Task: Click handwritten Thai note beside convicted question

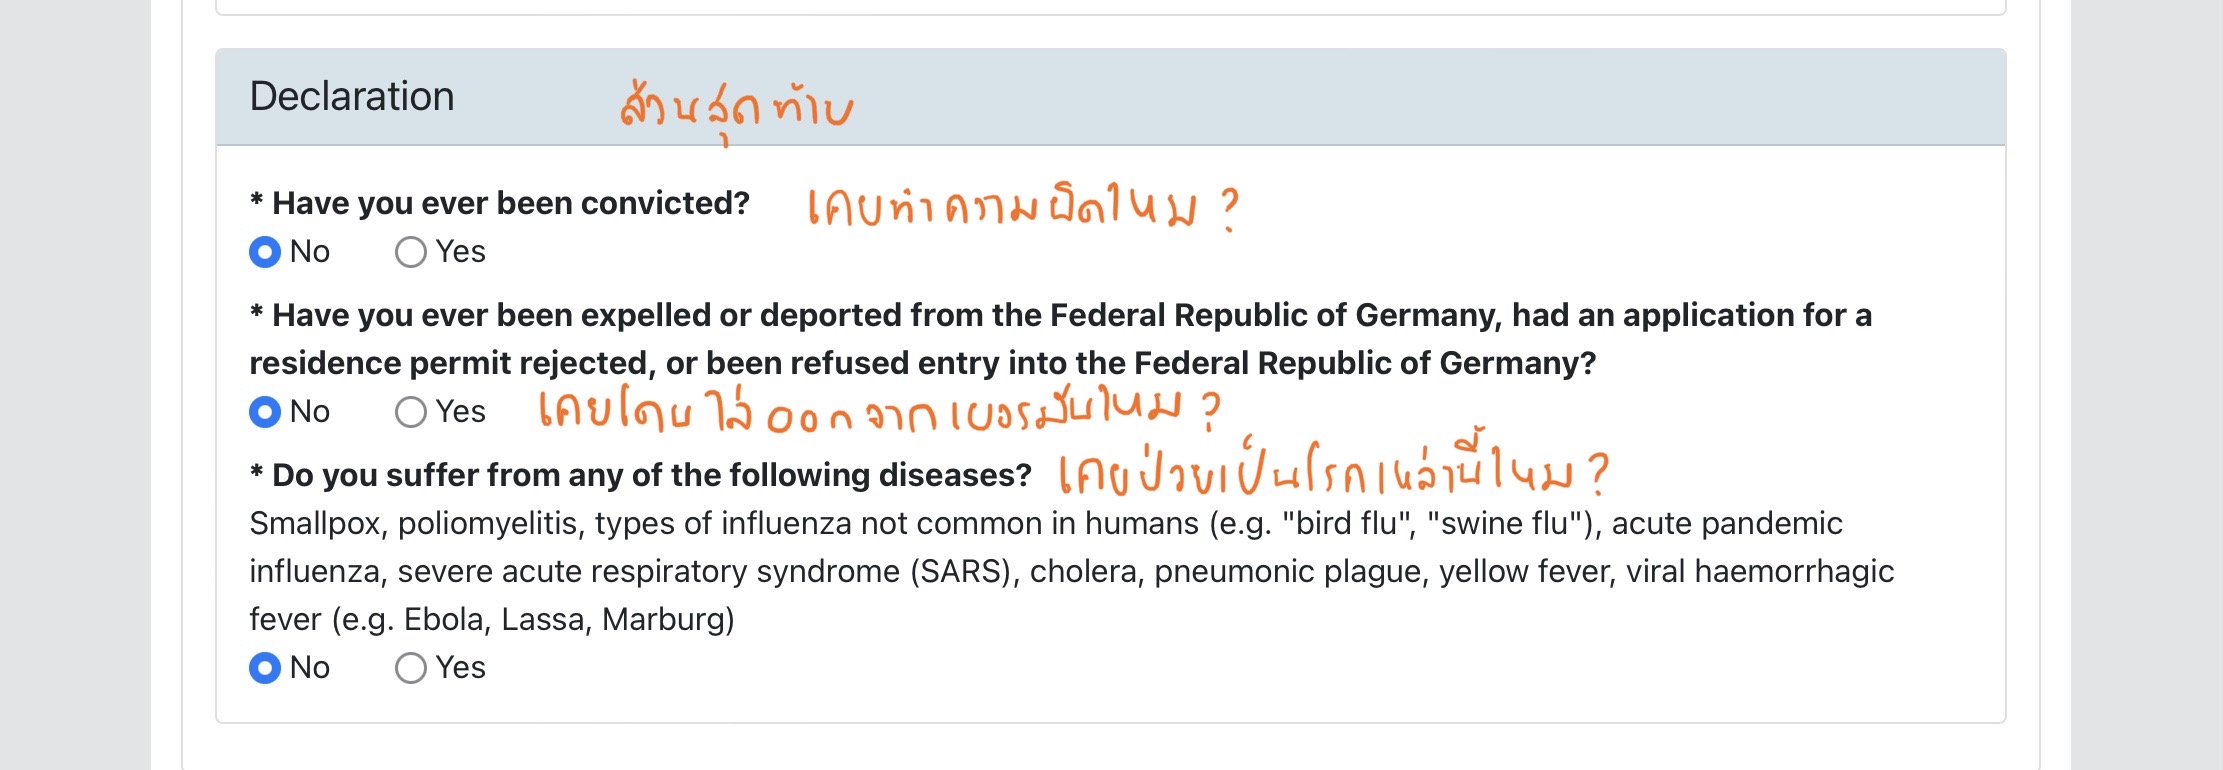Action: [1020, 208]
